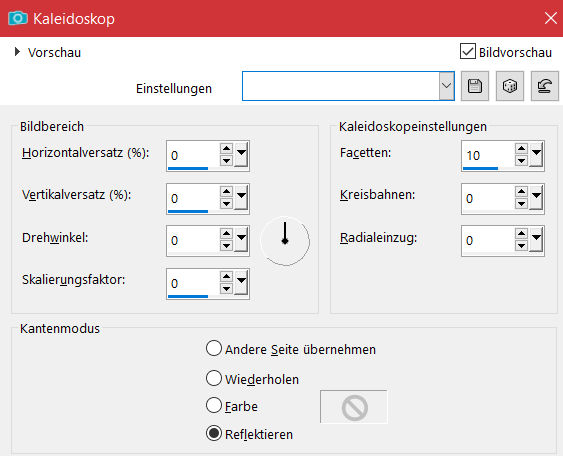Click the Kaleidoskop camera title icon
Viewport: 563px width, 456px height.
(x=18, y=18)
